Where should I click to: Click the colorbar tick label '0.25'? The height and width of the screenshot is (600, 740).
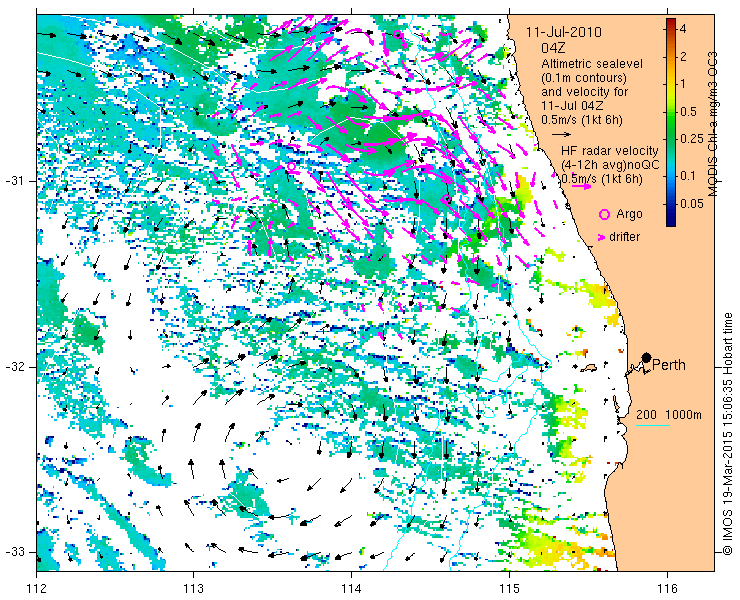coord(690,139)
